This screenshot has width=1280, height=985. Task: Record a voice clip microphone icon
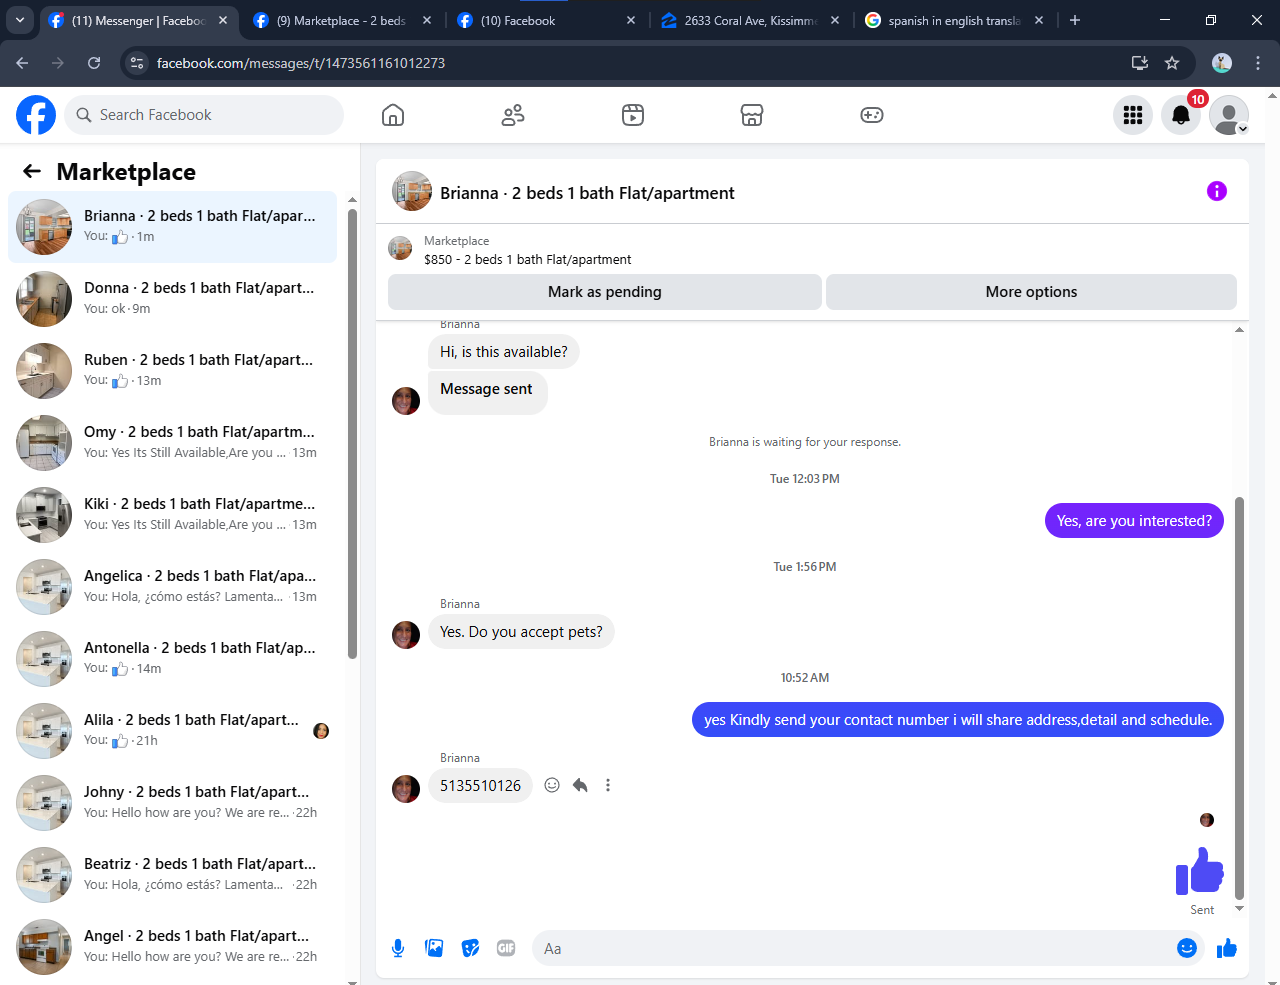point(398,948)
